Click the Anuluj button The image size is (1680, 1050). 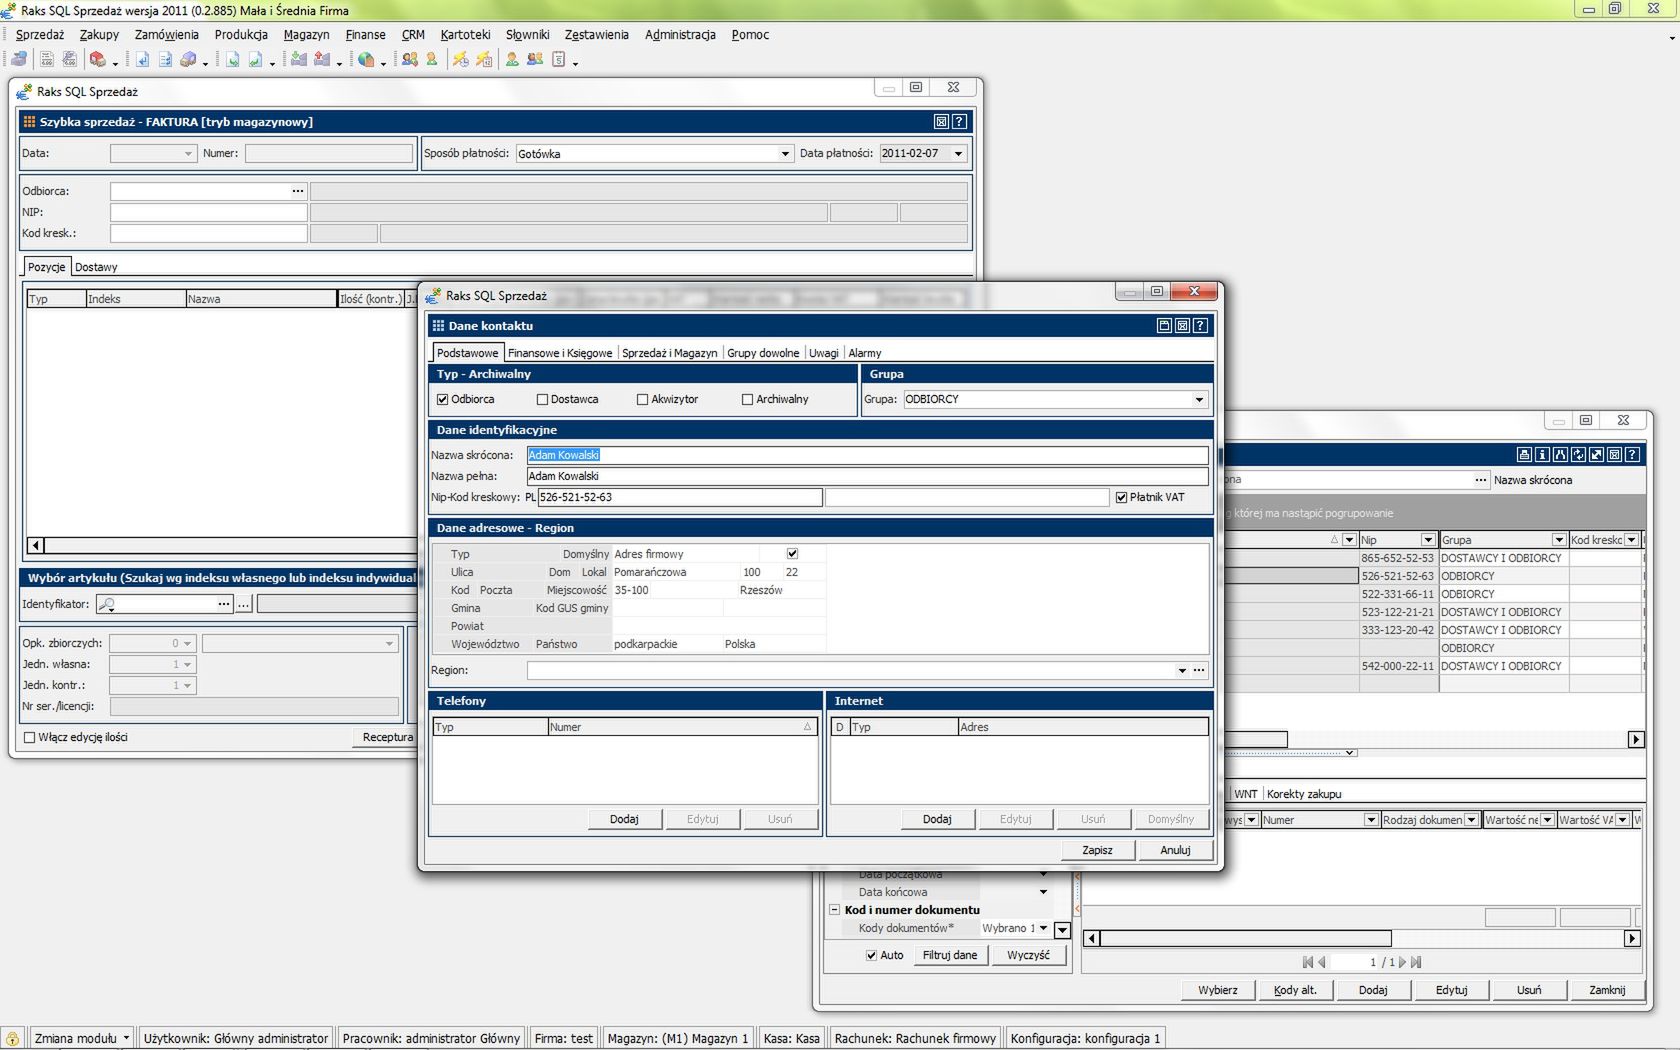[1175, 850]
